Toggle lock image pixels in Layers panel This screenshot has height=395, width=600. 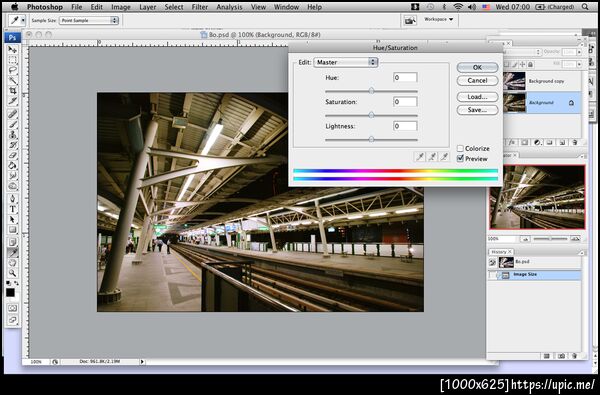(x=515, y=65)
